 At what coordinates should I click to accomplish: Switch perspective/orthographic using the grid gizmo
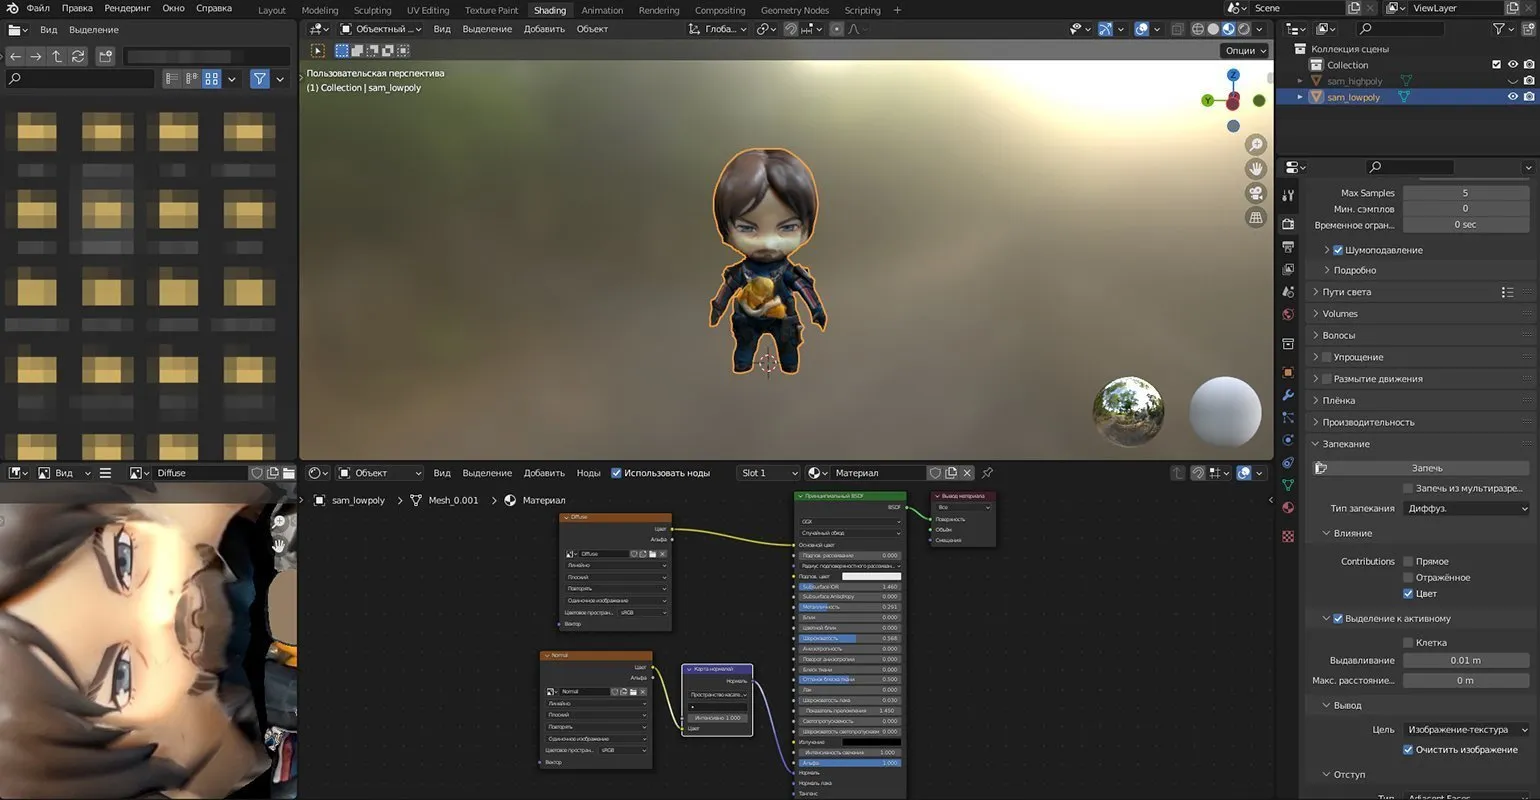pyautogui.click(x=1256, y=217)
